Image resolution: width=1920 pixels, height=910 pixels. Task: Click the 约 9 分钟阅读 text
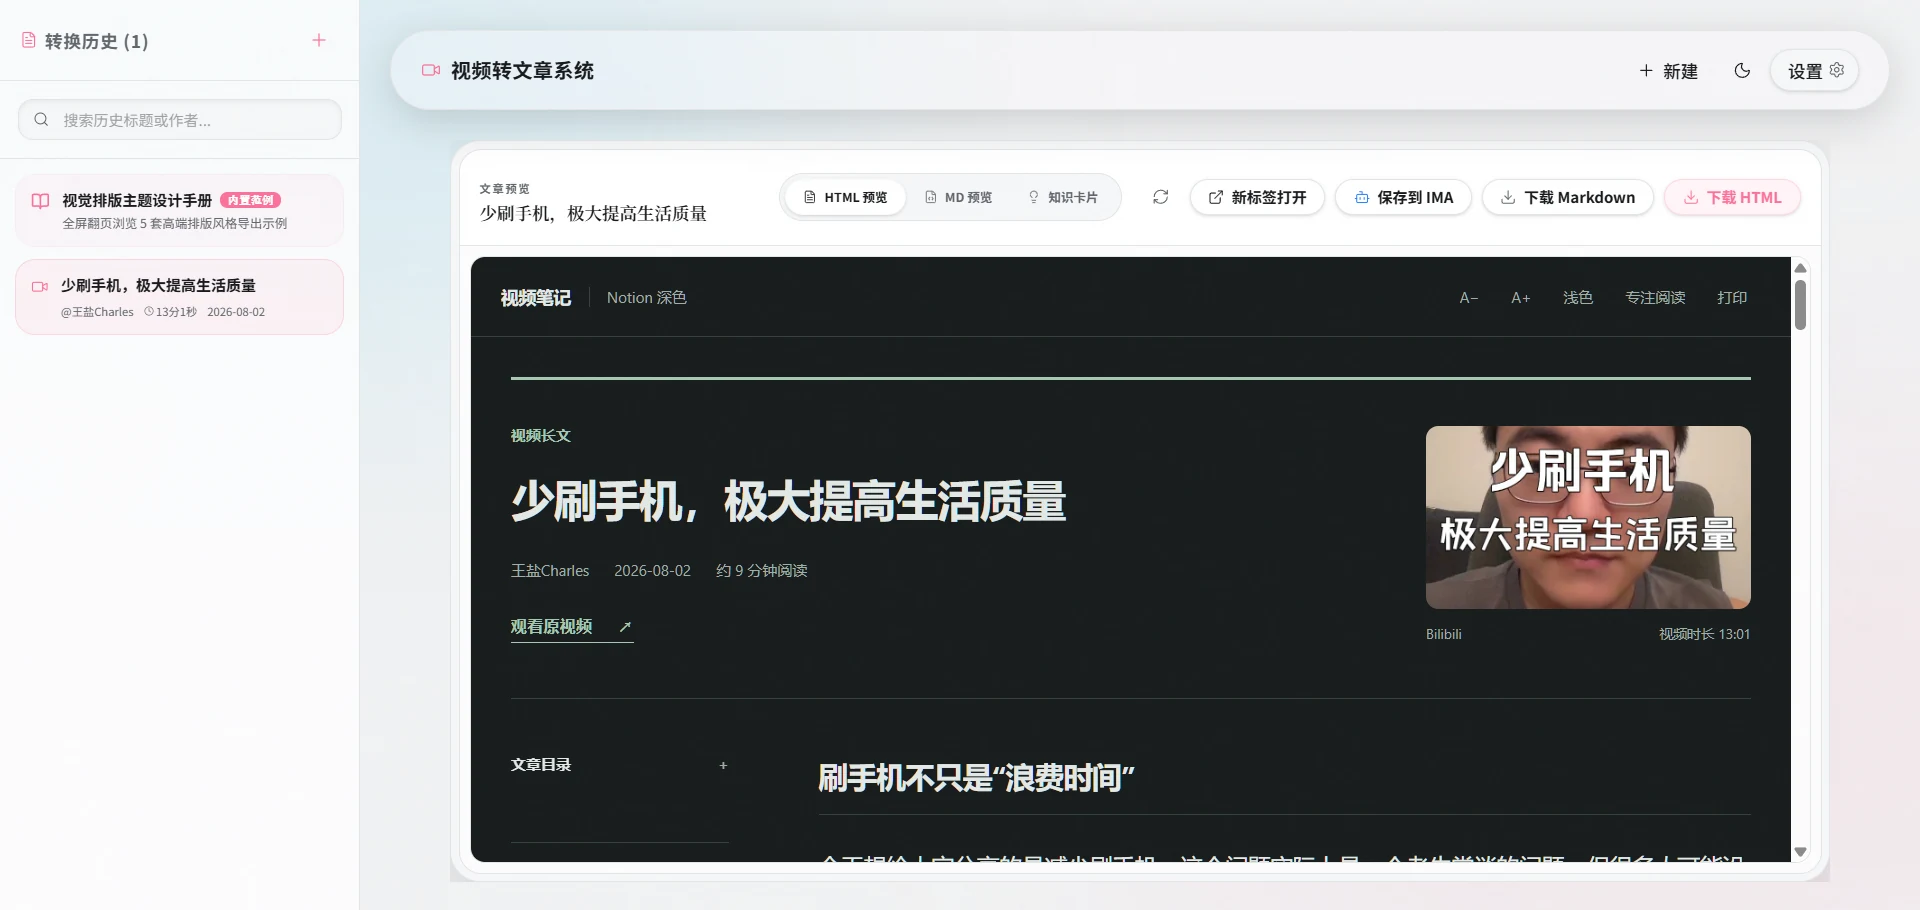click(x=761, y=571)
